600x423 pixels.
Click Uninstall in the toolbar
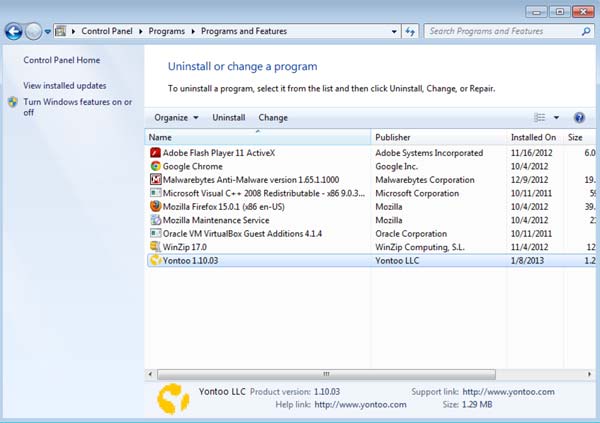coord(229,118)
